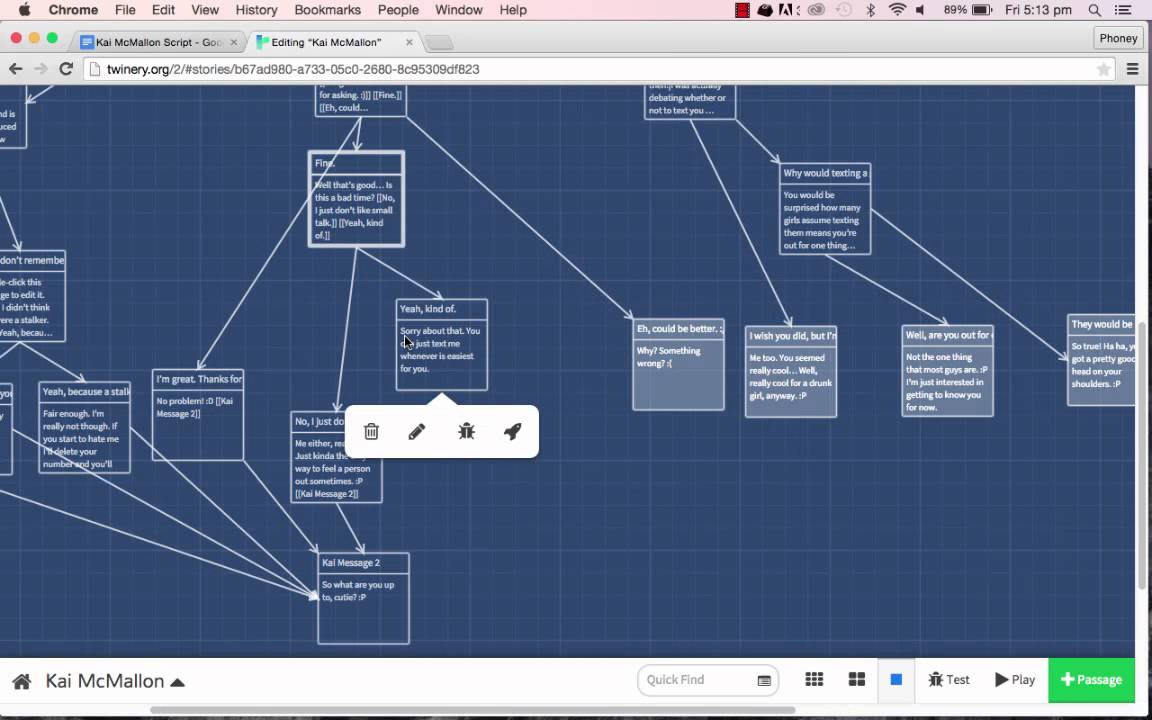1152x720 pixels.
Task: Open the View menu
Action: tap(205, 10)
